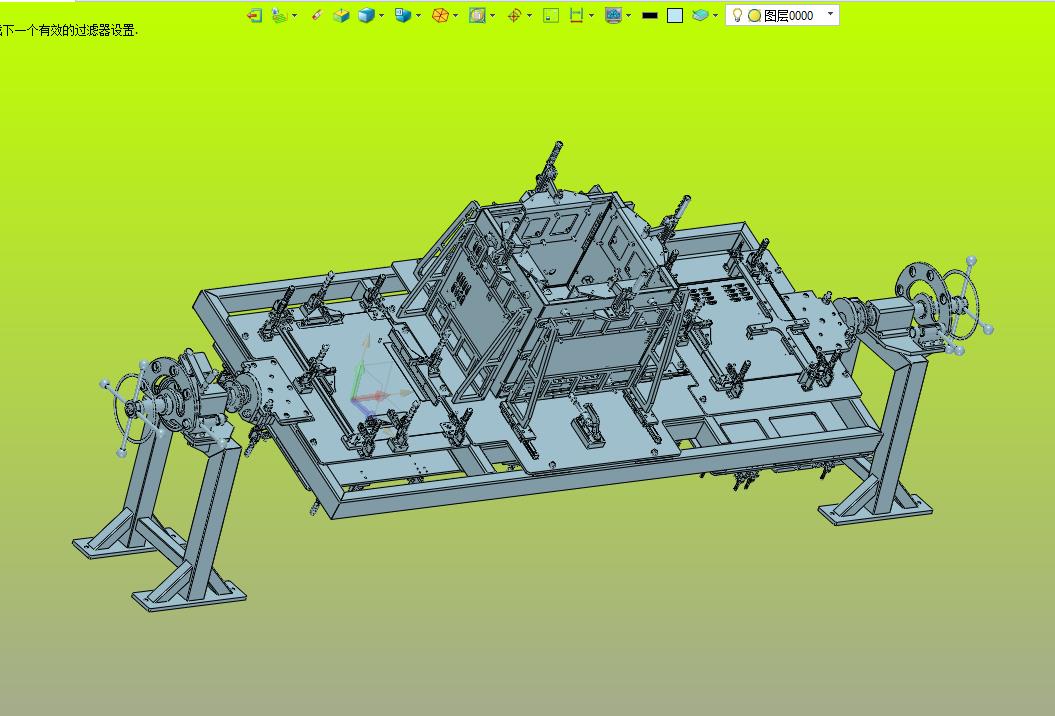Click the blue view orientation cube icon
This screenshot has width=1055, height=716.
(403, 15)
